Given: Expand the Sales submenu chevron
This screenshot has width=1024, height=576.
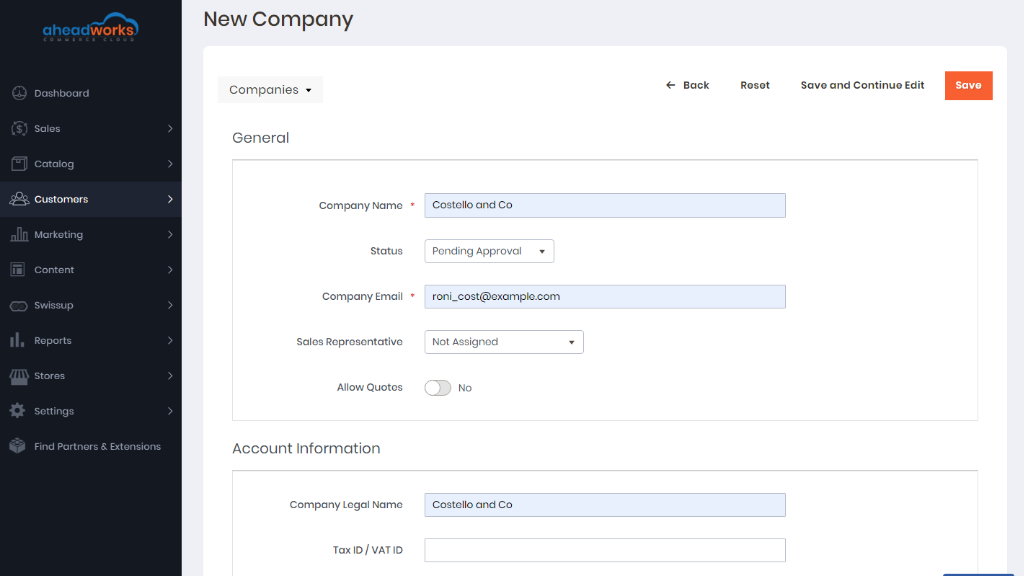Looking at the screenshot, I should [x=170, y=129].
